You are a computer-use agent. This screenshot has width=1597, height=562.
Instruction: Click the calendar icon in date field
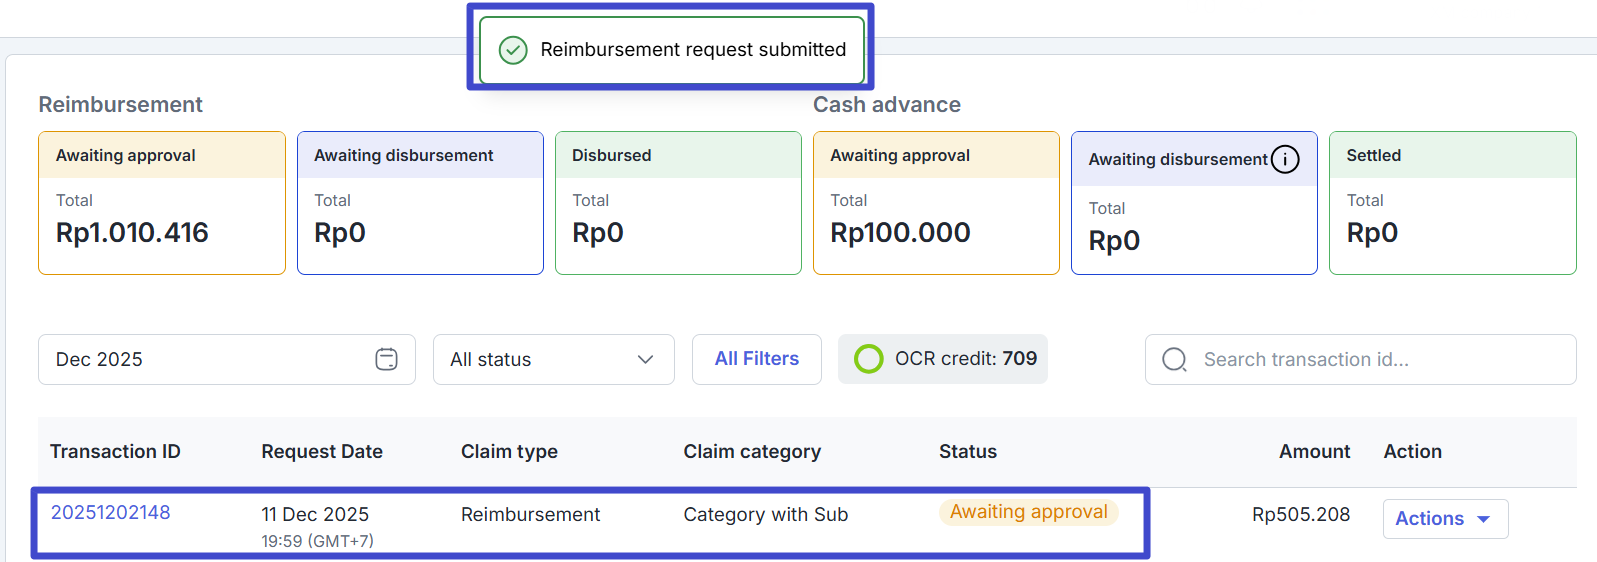click(x=386, y=359)
